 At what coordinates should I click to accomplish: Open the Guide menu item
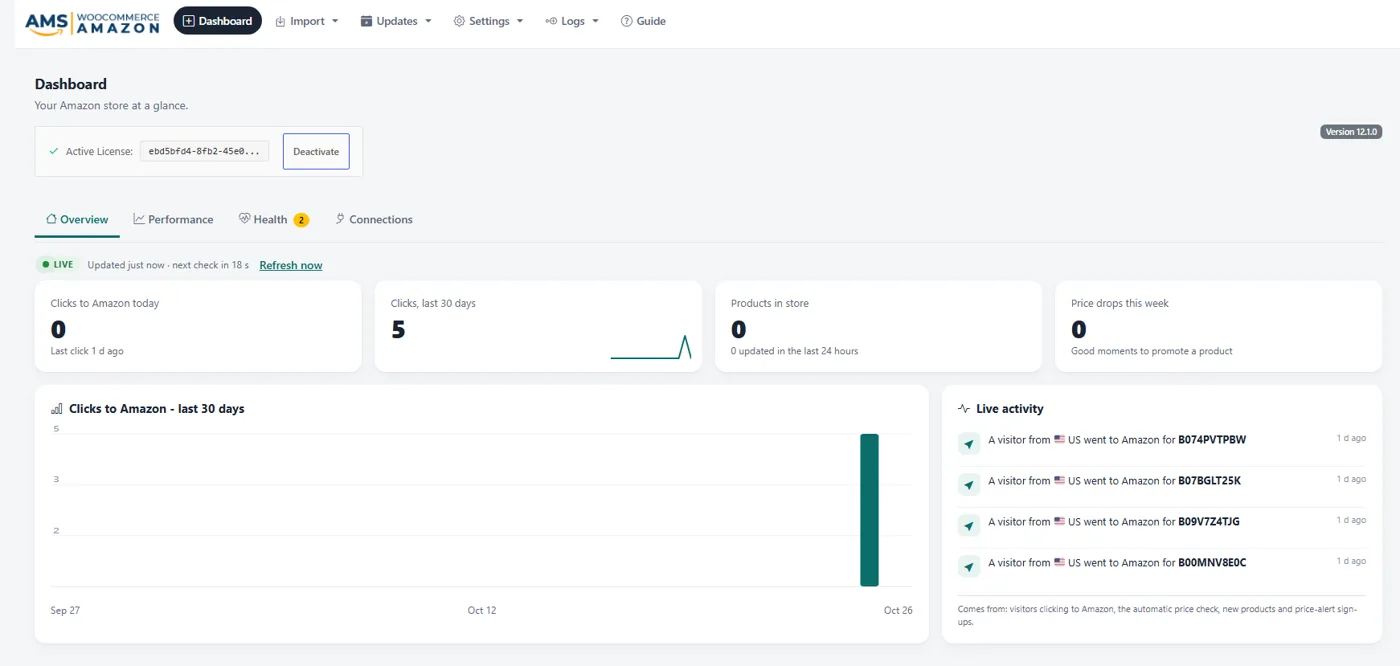click(643, 21)
